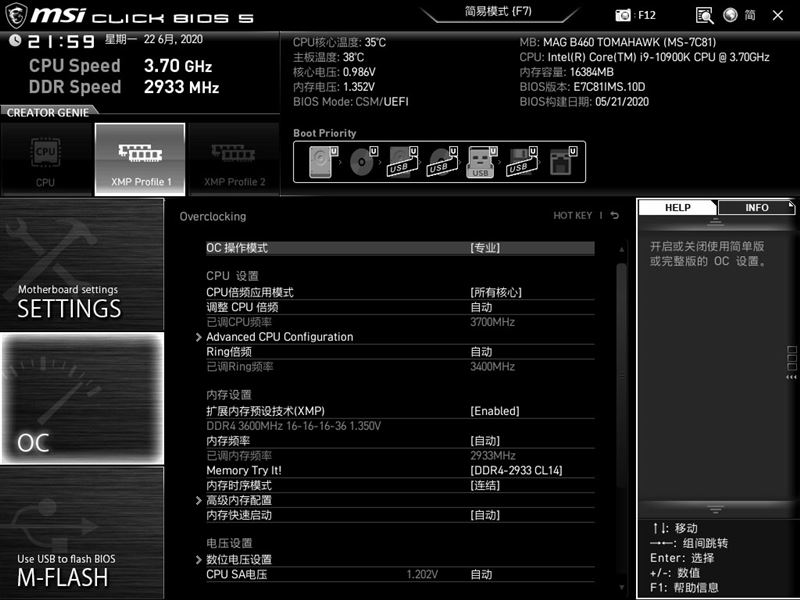Image resolution: width=800 pixels, height=600 pixels.
Task: Select the network boot device icon
Action: (x=563, y=162)
